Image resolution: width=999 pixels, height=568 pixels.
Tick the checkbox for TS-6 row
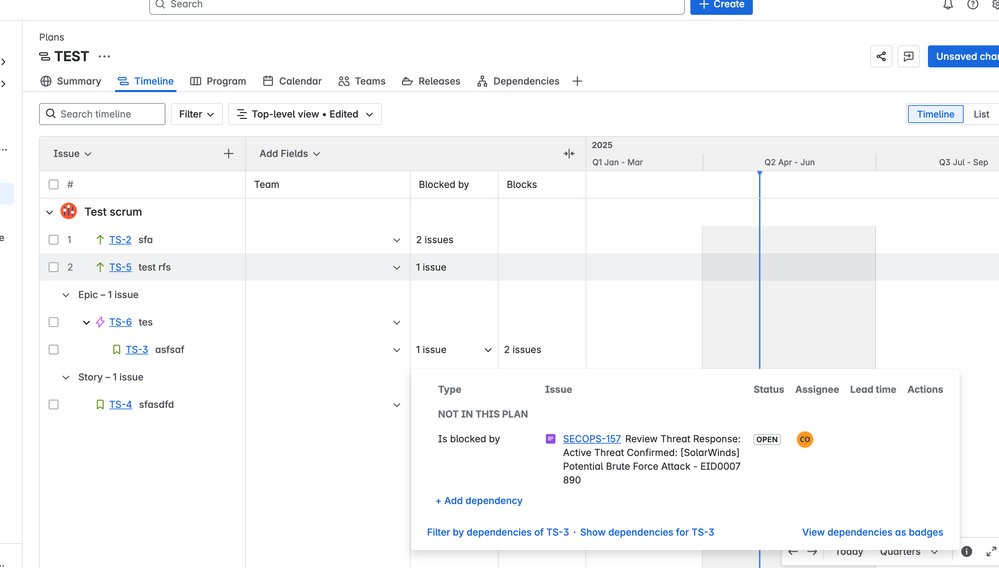coord(54,322)
